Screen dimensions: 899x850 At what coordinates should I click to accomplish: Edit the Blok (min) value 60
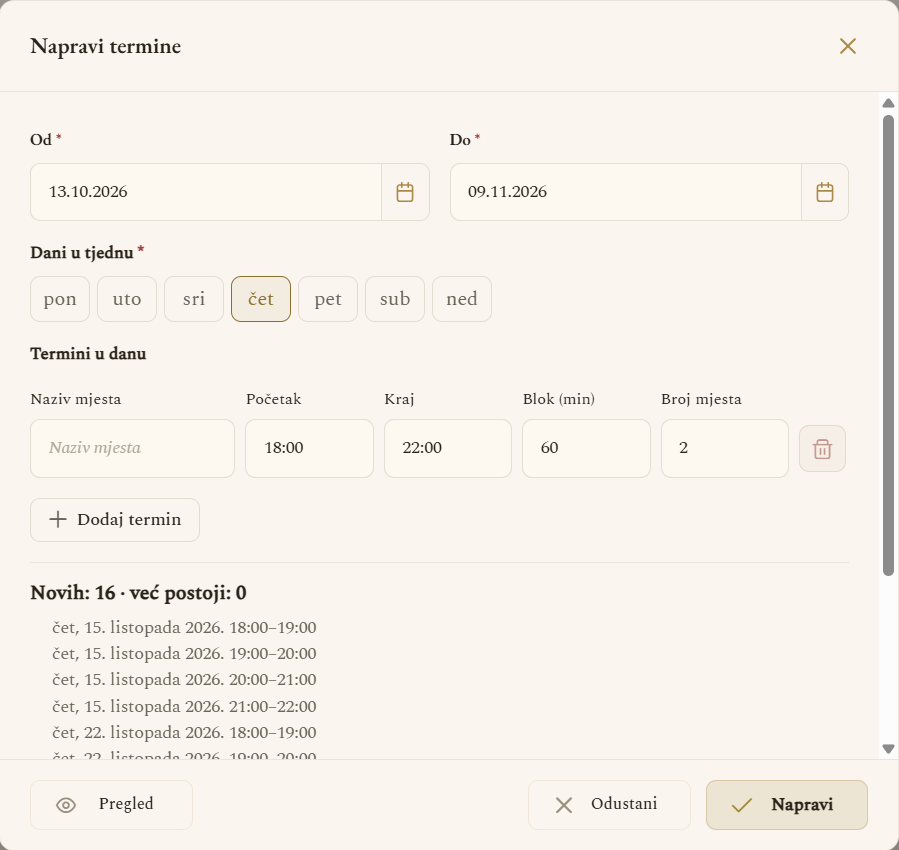coord(587,448)
